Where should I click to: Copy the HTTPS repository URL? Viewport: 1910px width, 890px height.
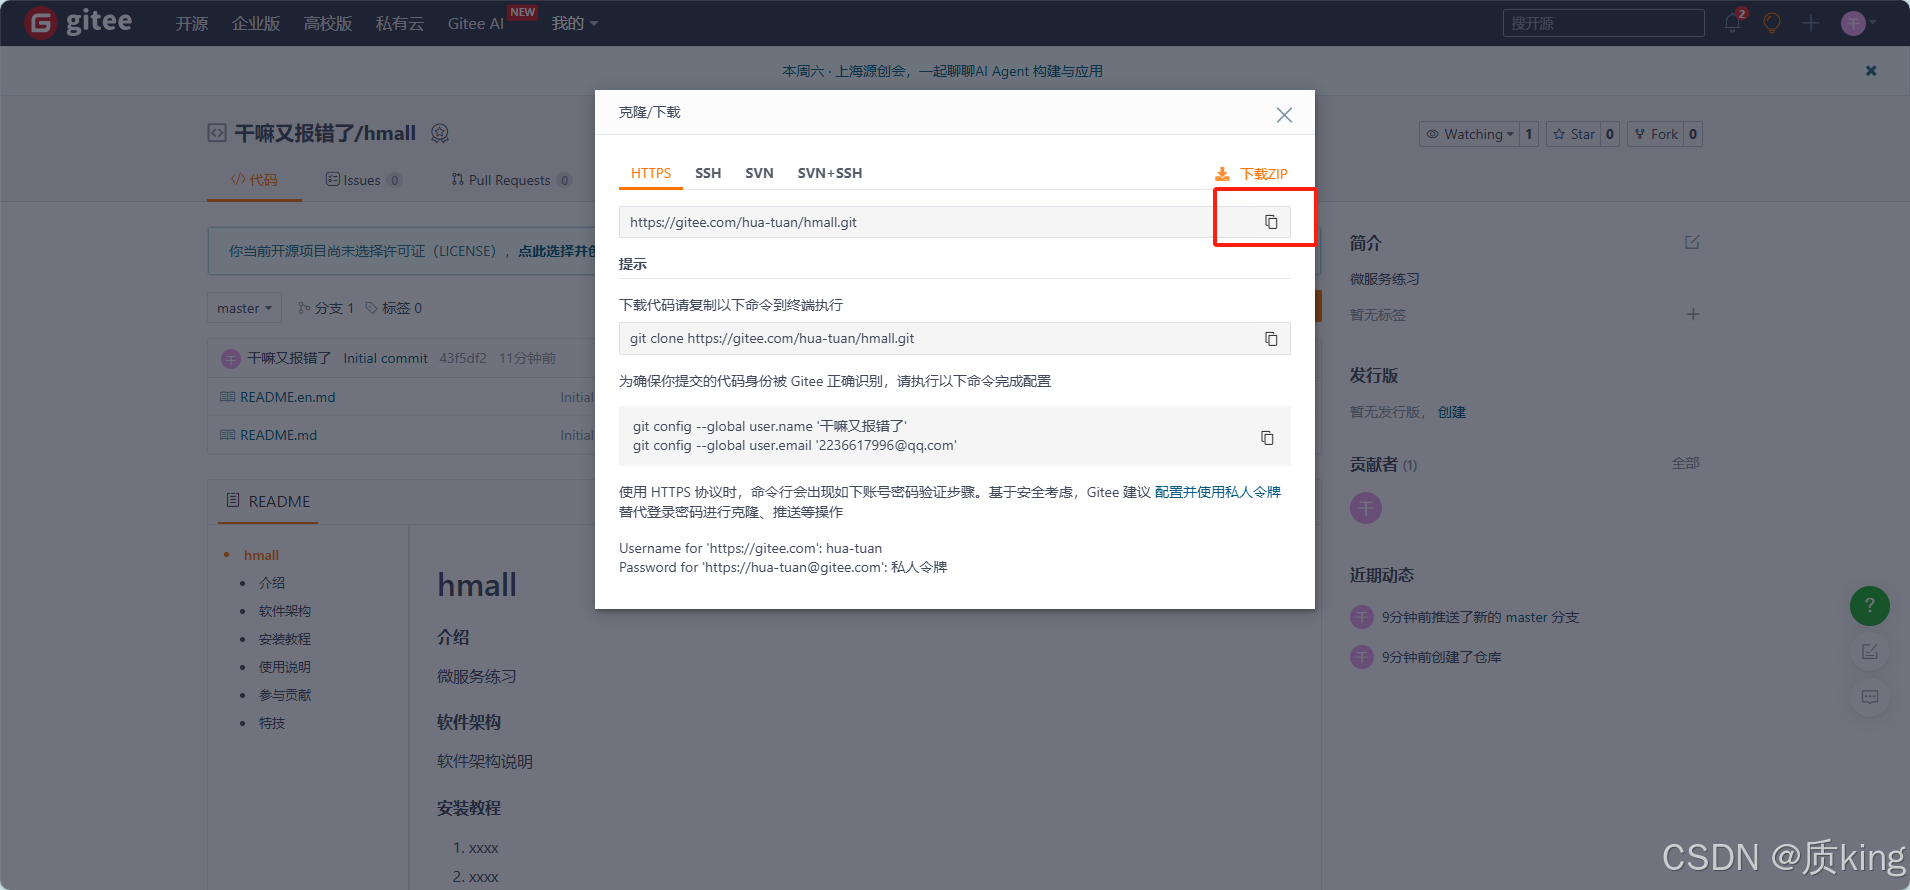(x=1271, y=222)
